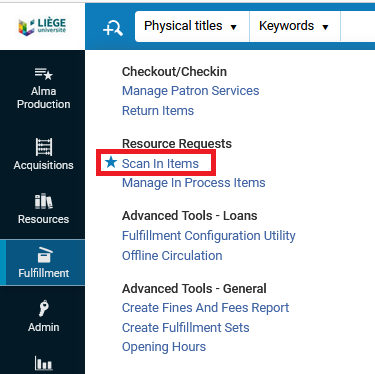Screen dimensions: 375x374
Task: Open the Analytics bar chart icon
Action: click(x=43, y=363)
